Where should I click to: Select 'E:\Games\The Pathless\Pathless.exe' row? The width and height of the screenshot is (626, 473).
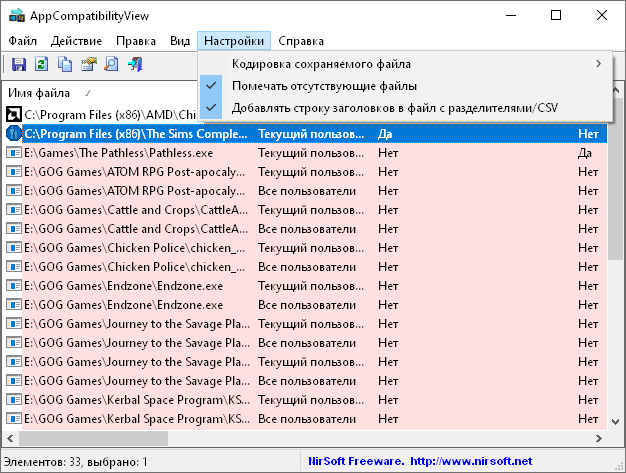(307, 152)
